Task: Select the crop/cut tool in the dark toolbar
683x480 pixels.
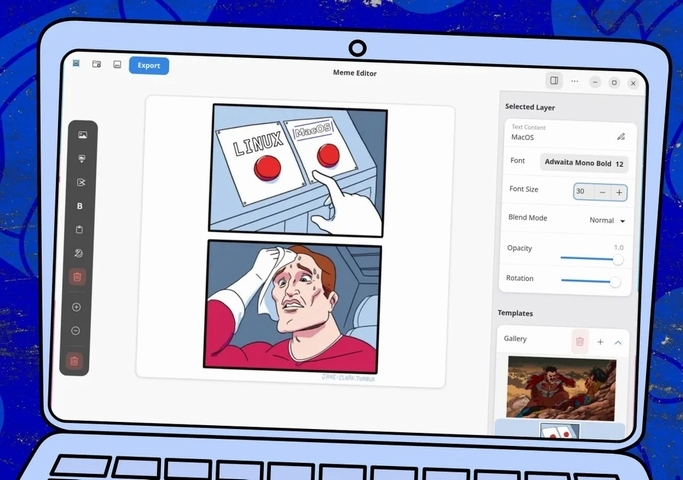Action: click(x=81, y=183)
